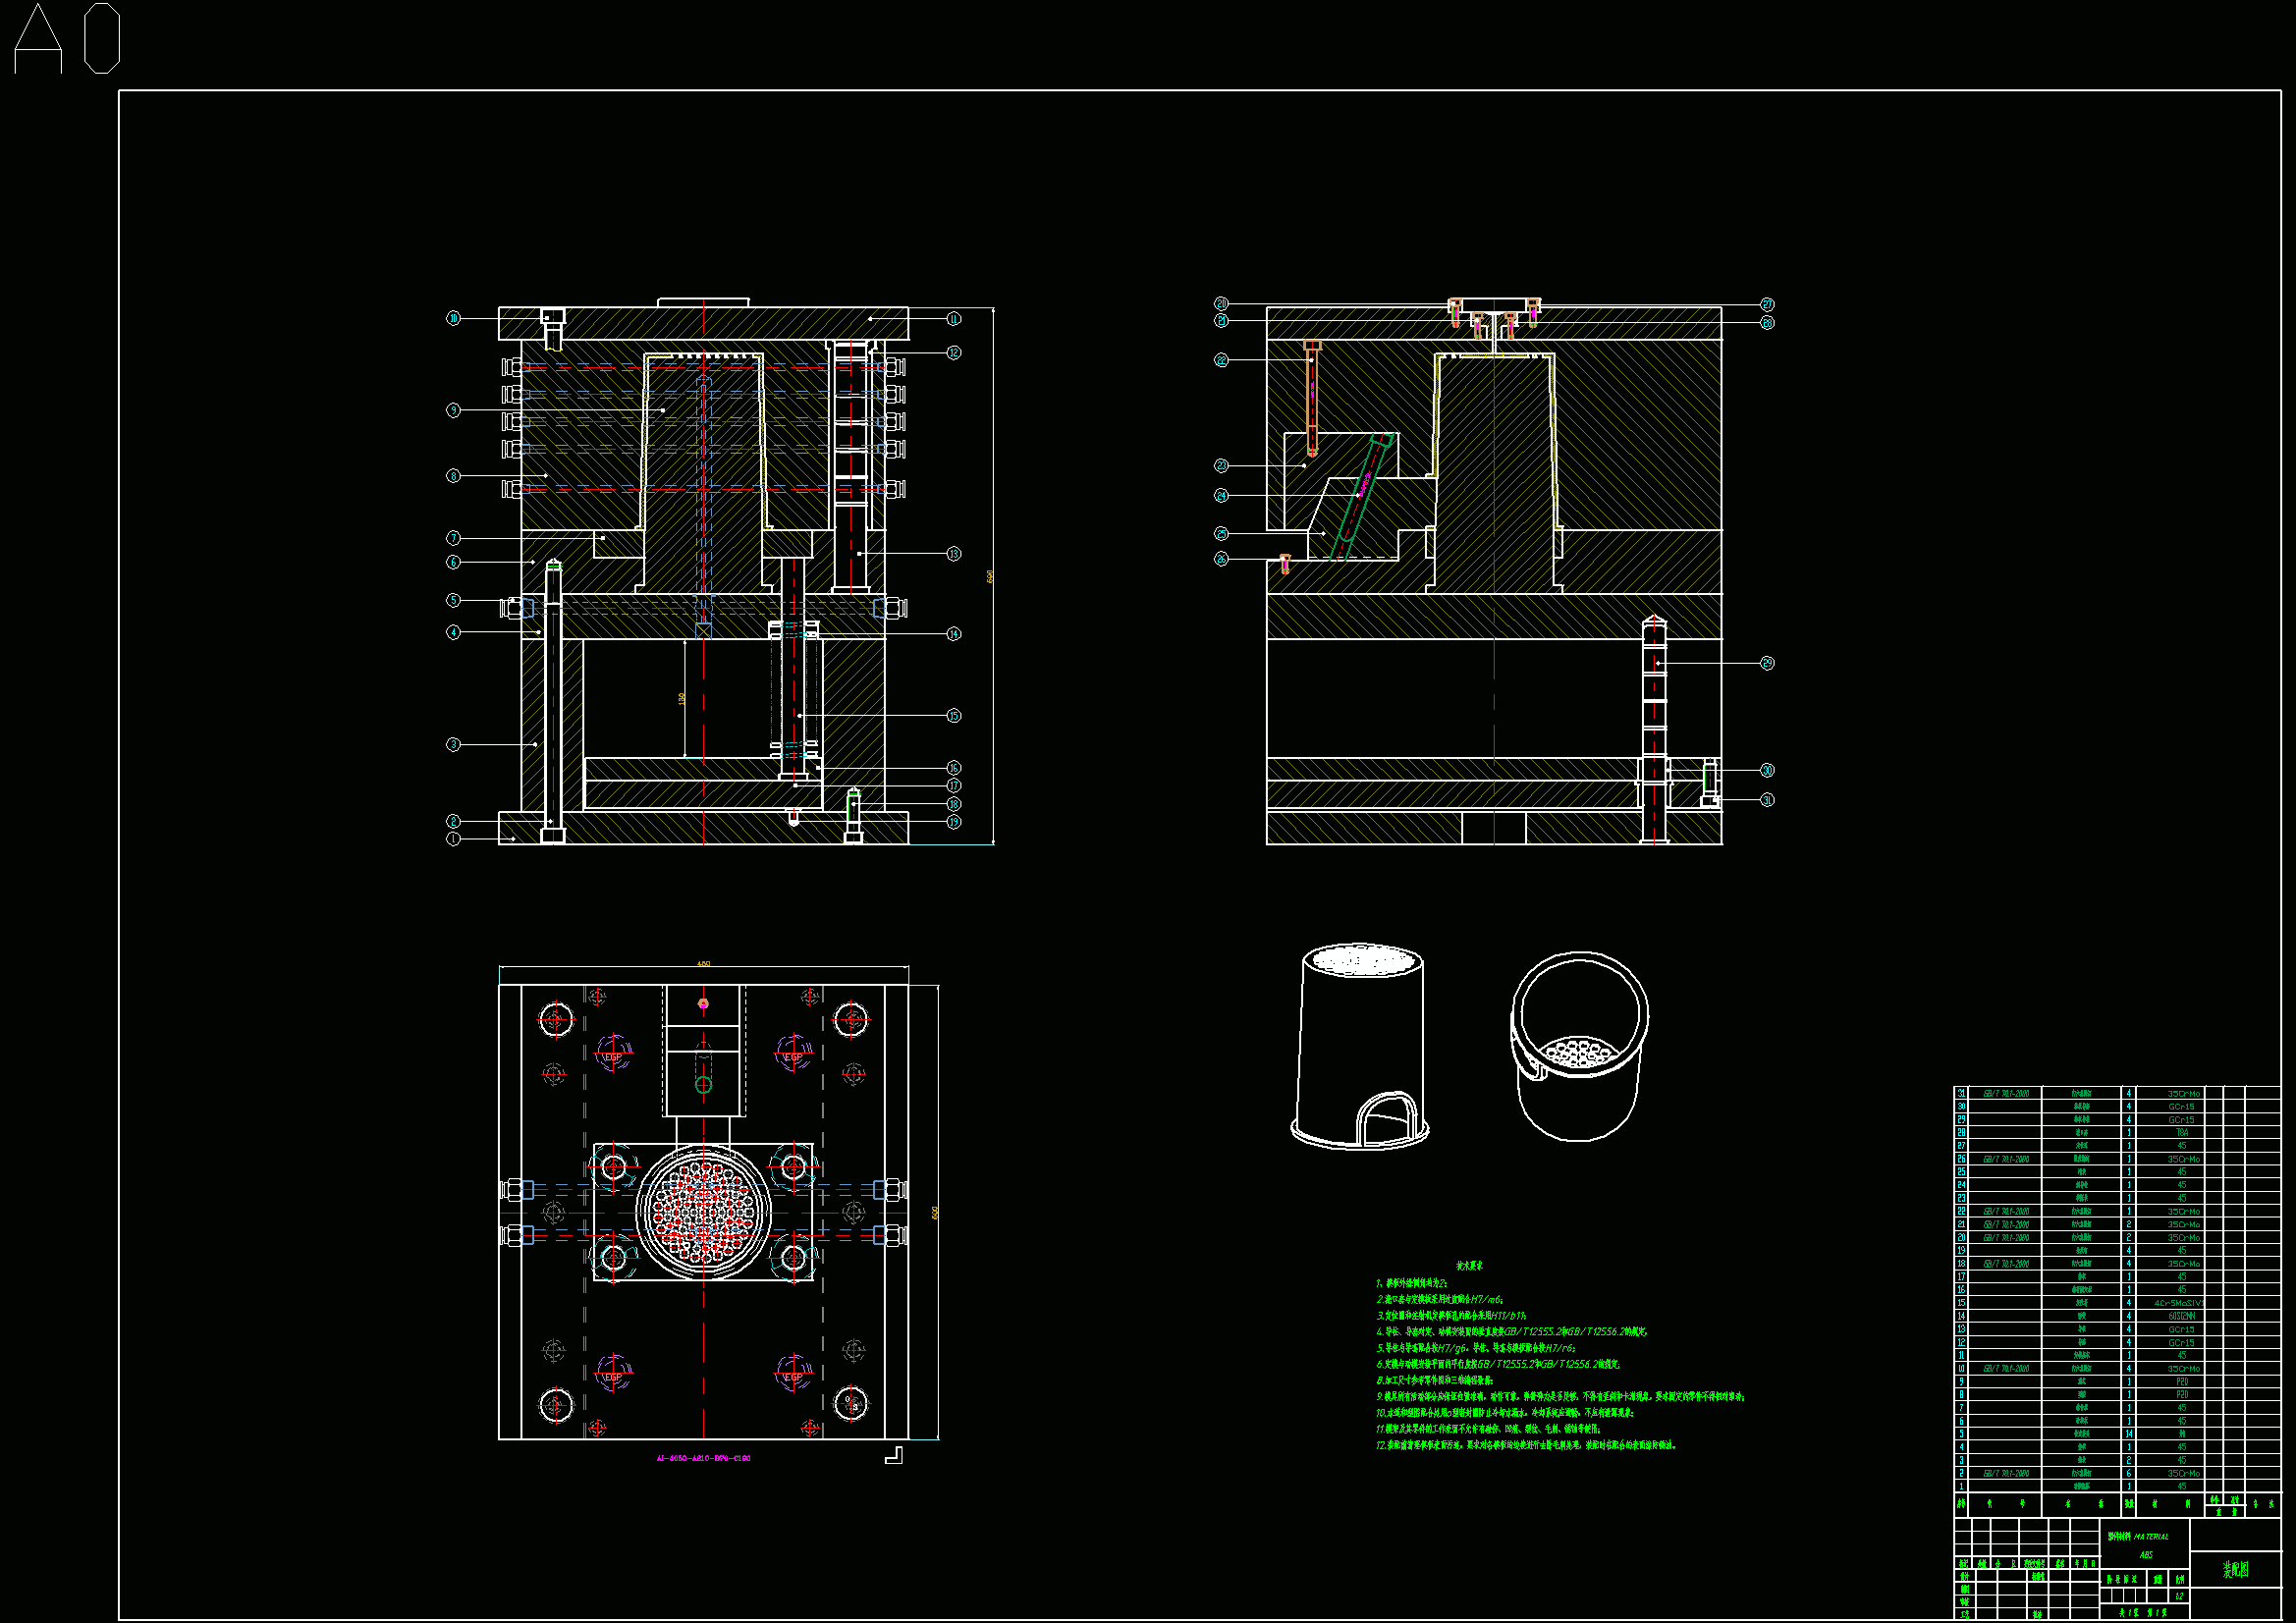Image resolution: width=2296 pixels, height=1623 pixels.
Task: Select the upright bucket 3D model
Action: tap(1360, 1046)
